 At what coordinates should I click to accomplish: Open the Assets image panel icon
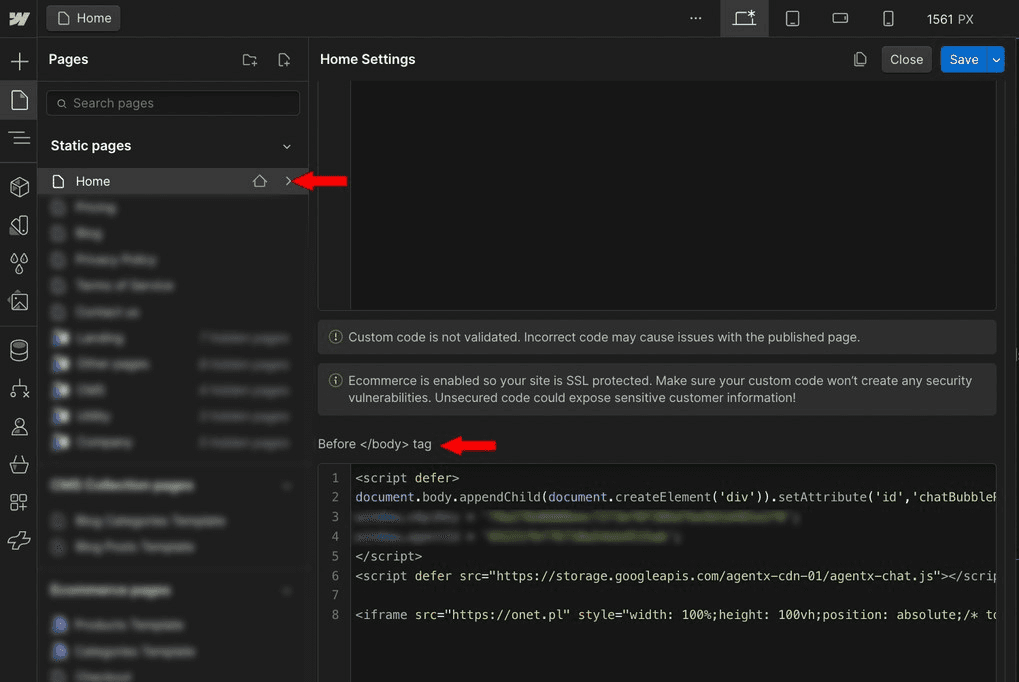(x=19, y=302)
